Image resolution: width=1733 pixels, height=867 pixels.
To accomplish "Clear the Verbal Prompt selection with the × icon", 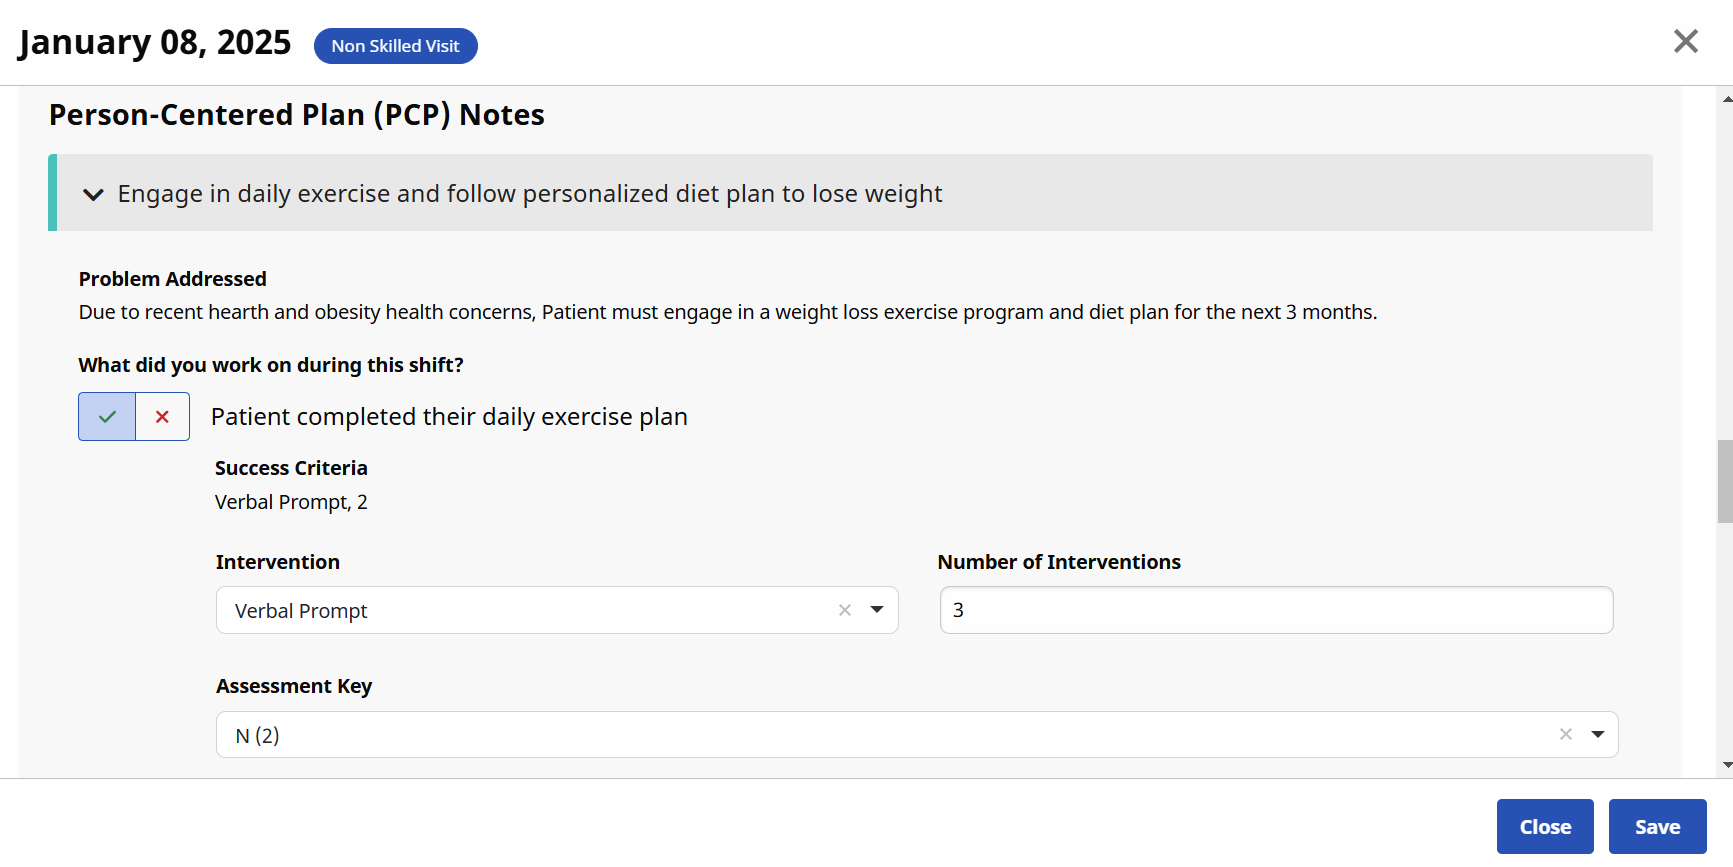I will 845,610.
